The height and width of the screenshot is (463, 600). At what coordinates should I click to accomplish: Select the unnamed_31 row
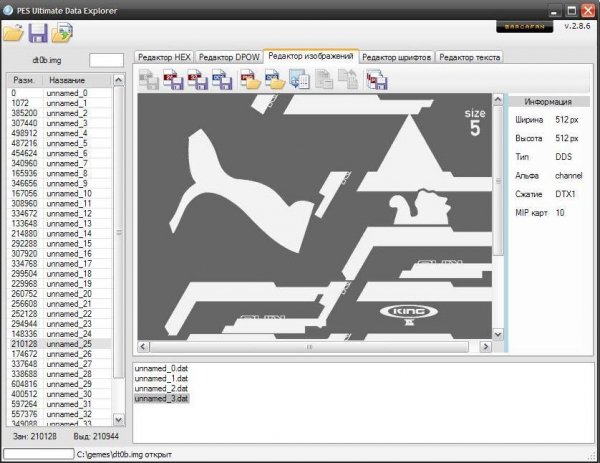click(x=60, y=404)
